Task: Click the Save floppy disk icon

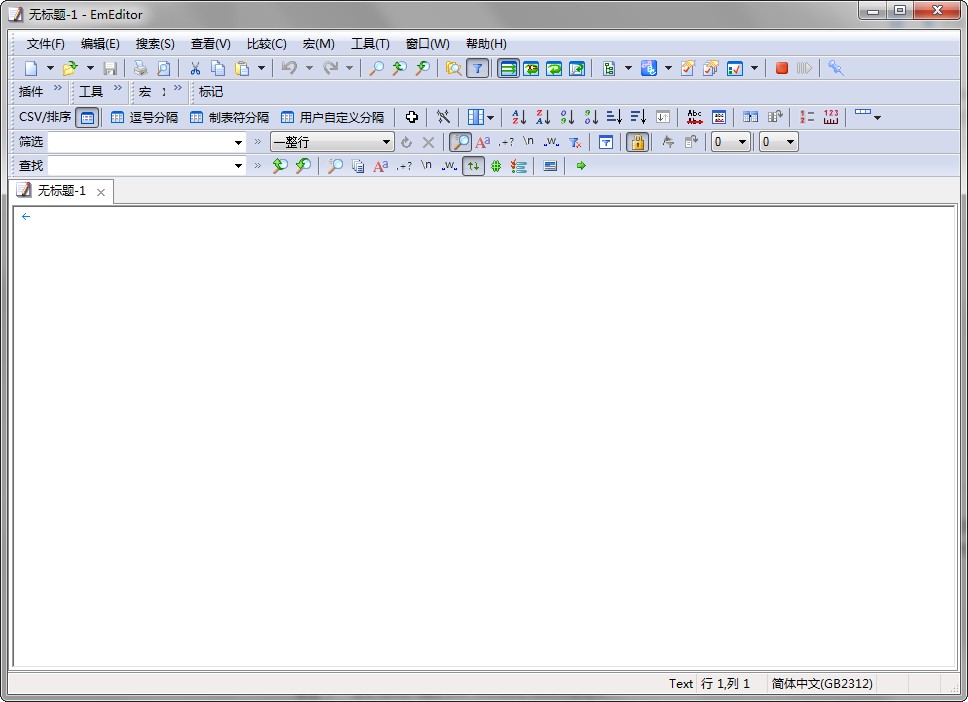Action: (110, 68)
